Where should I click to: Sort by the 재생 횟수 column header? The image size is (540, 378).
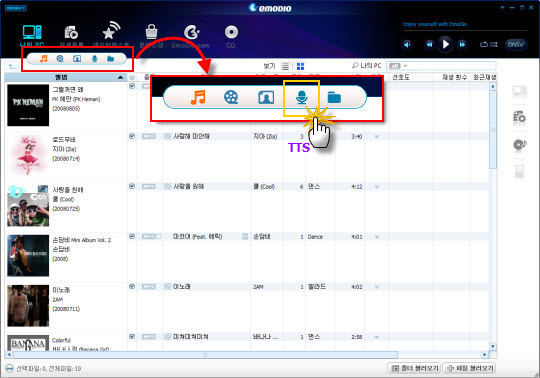[455, 77]
